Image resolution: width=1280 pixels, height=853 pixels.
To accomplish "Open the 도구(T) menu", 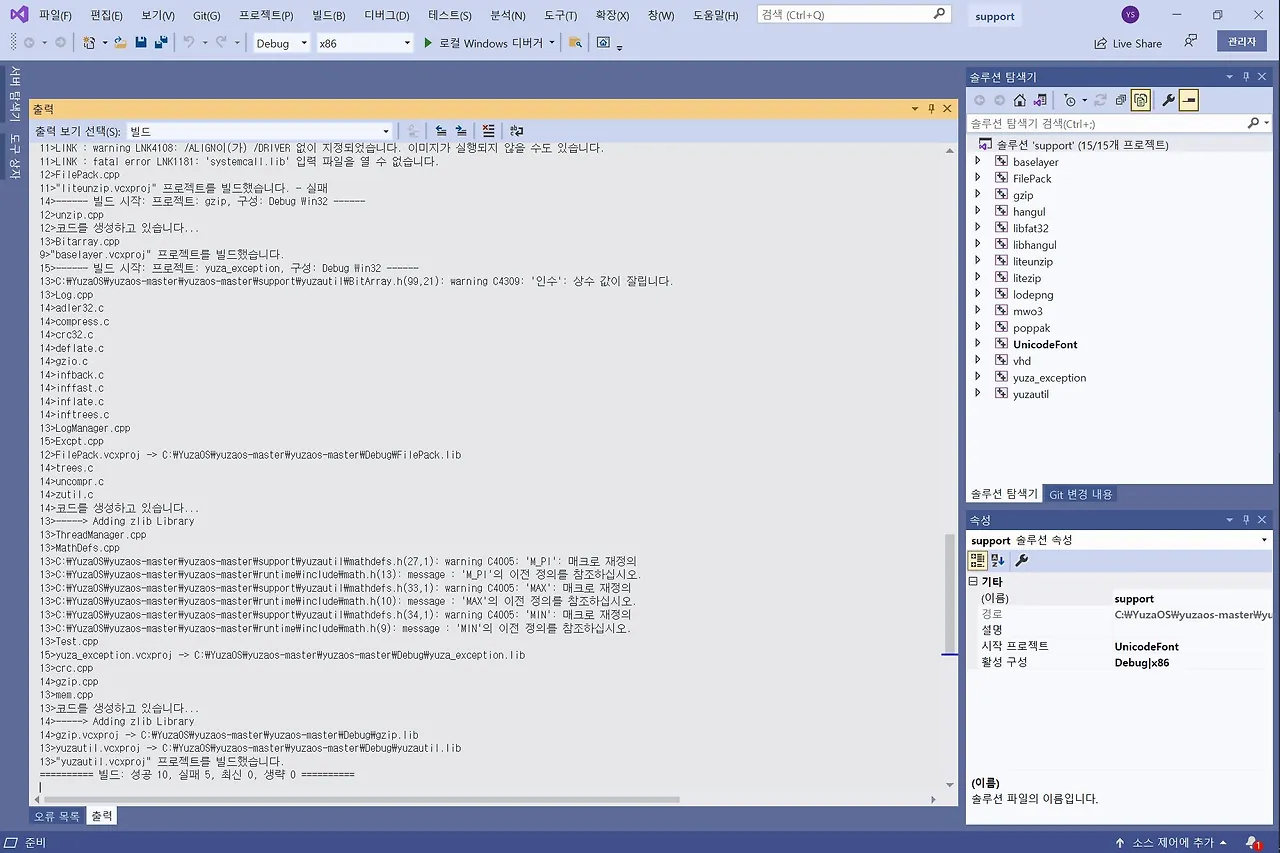I will pyautogui.click(x=560, y=15).
